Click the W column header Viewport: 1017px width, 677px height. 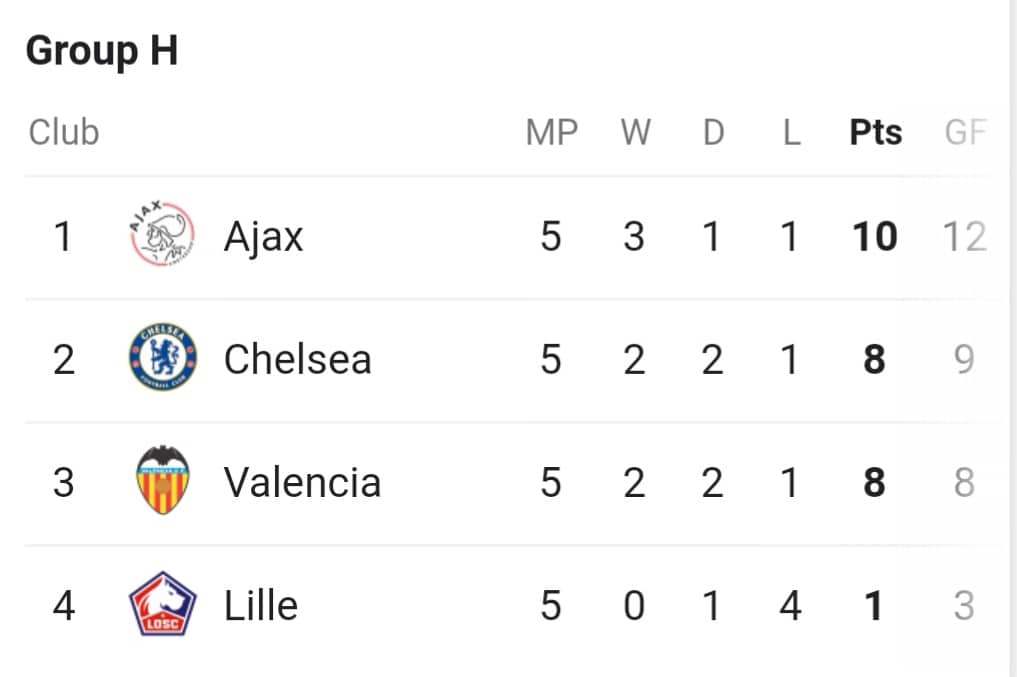(x=636, y=132)
